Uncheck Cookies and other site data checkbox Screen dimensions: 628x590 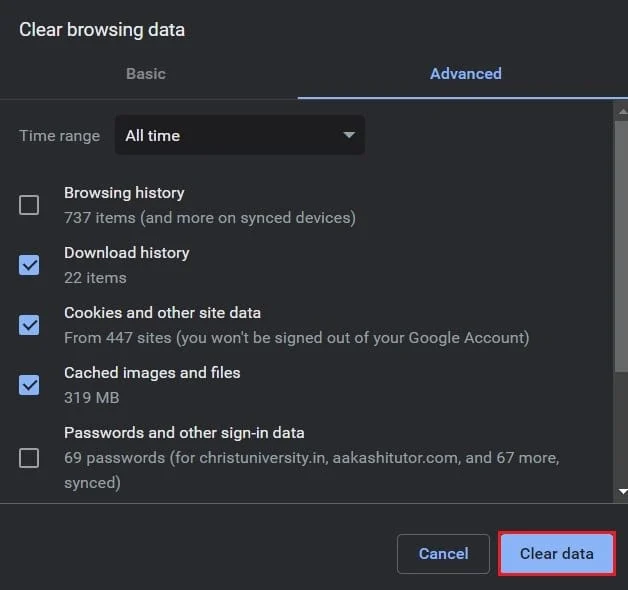pyautogui.click(x=30, y=325)
